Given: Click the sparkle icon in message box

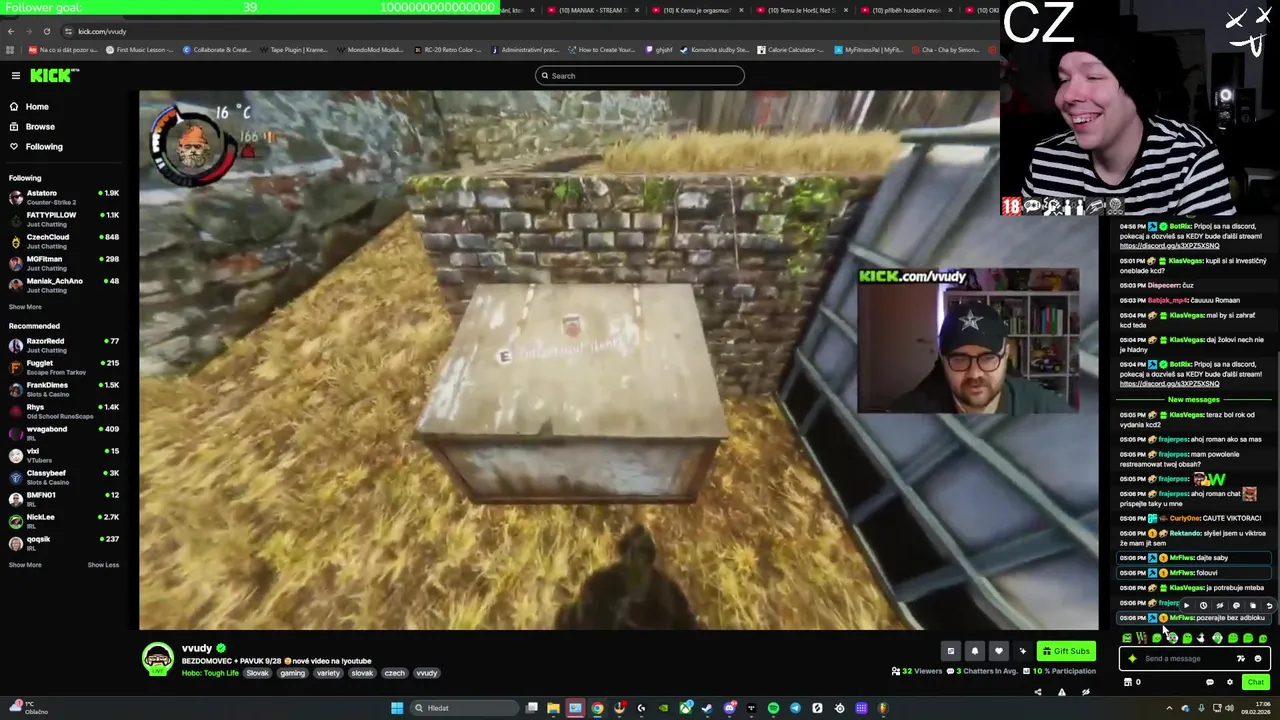Looking at the screenshot, I should coord(1132,659).
